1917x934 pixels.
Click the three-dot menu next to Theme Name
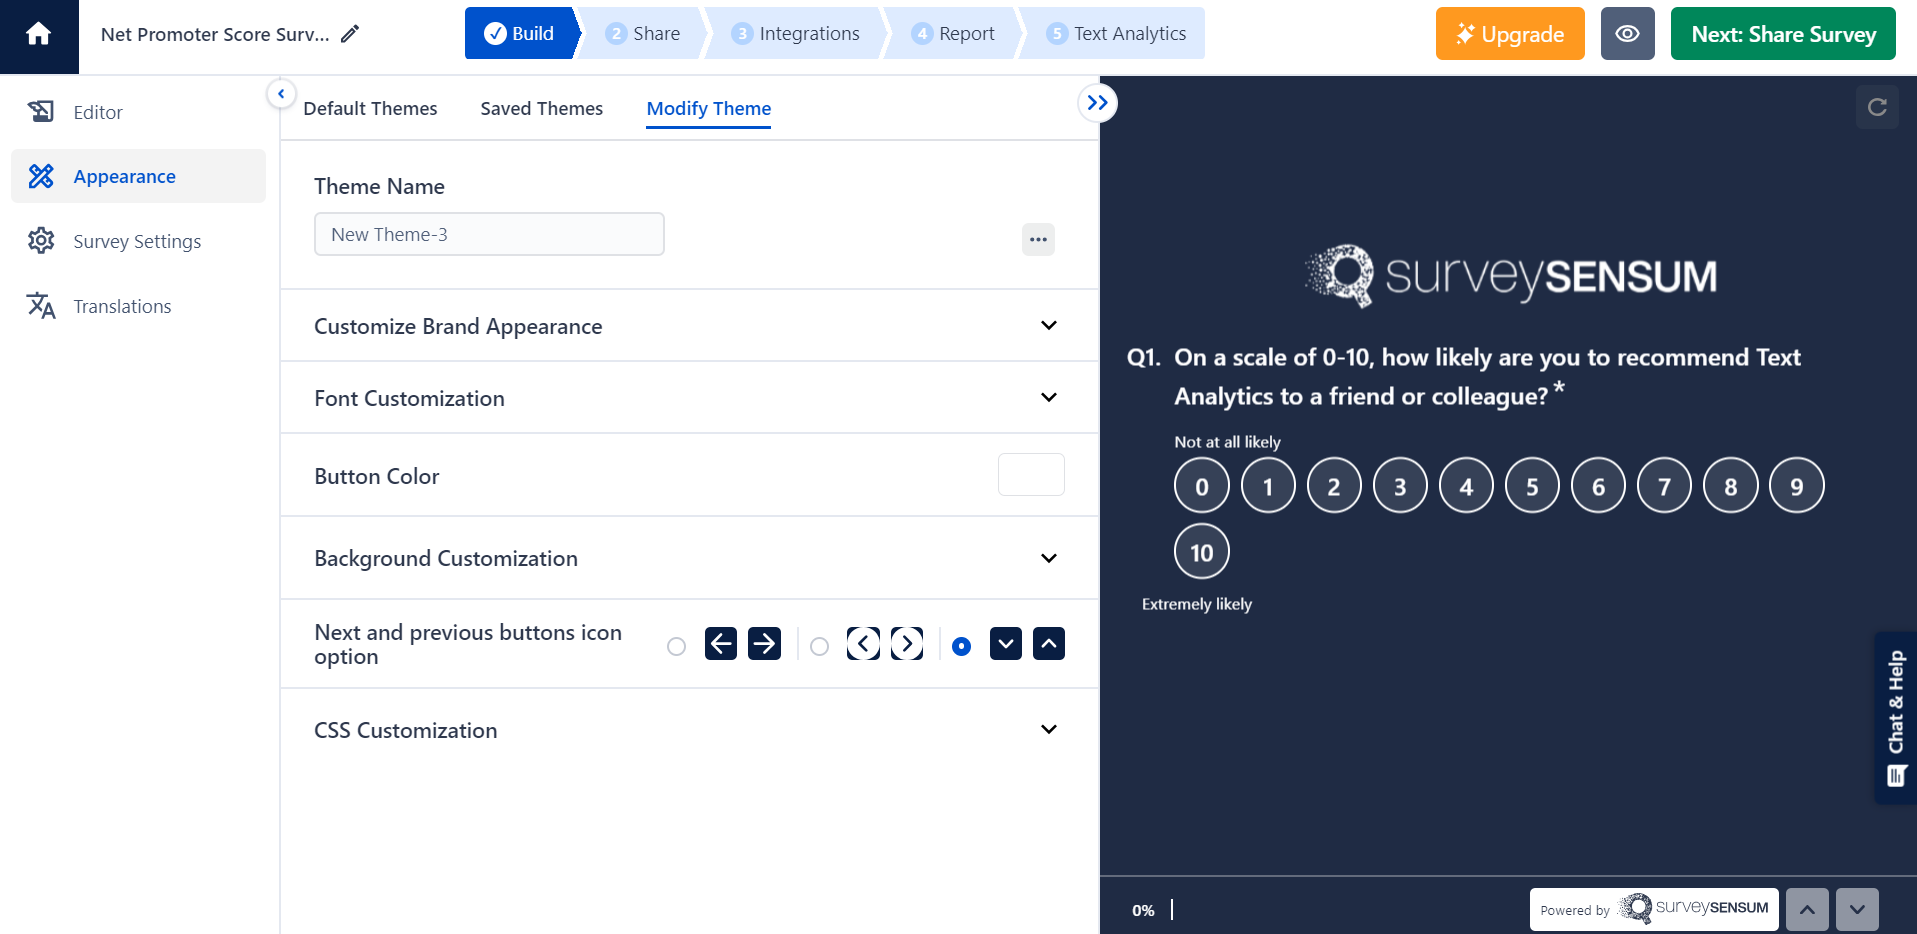[x=1038, y=239]
